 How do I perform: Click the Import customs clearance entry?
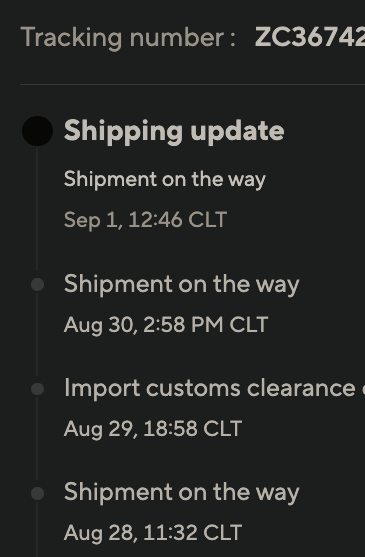click(214, 389)
